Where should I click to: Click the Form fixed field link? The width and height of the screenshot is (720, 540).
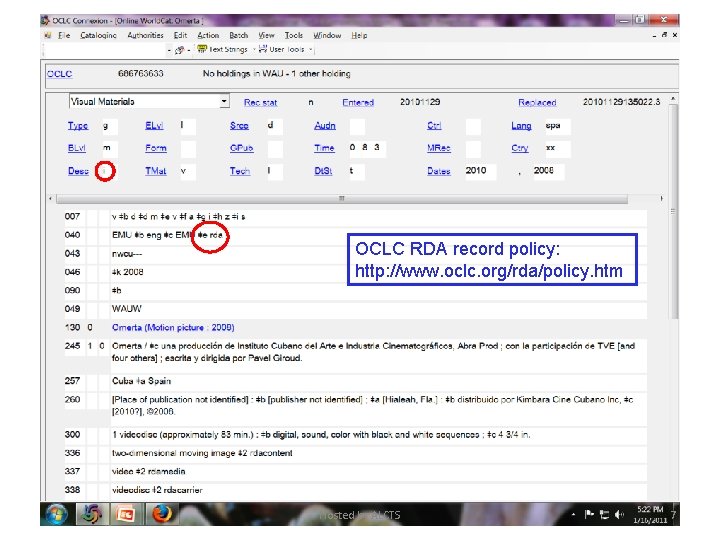coord(156,148)
